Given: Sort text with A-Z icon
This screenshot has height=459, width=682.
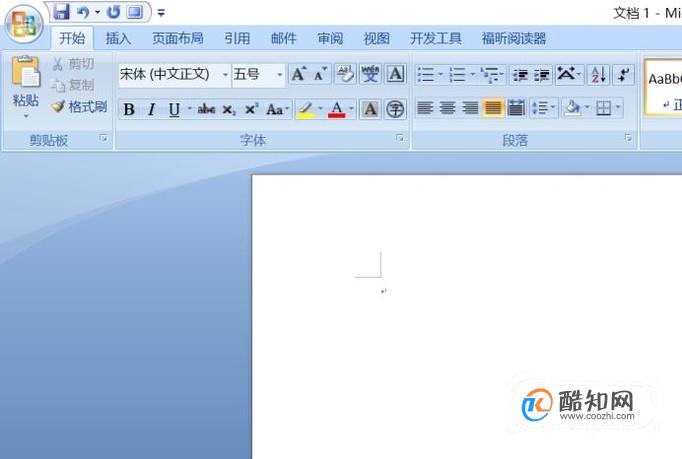Looking at the screenshot, I should 598,74.
